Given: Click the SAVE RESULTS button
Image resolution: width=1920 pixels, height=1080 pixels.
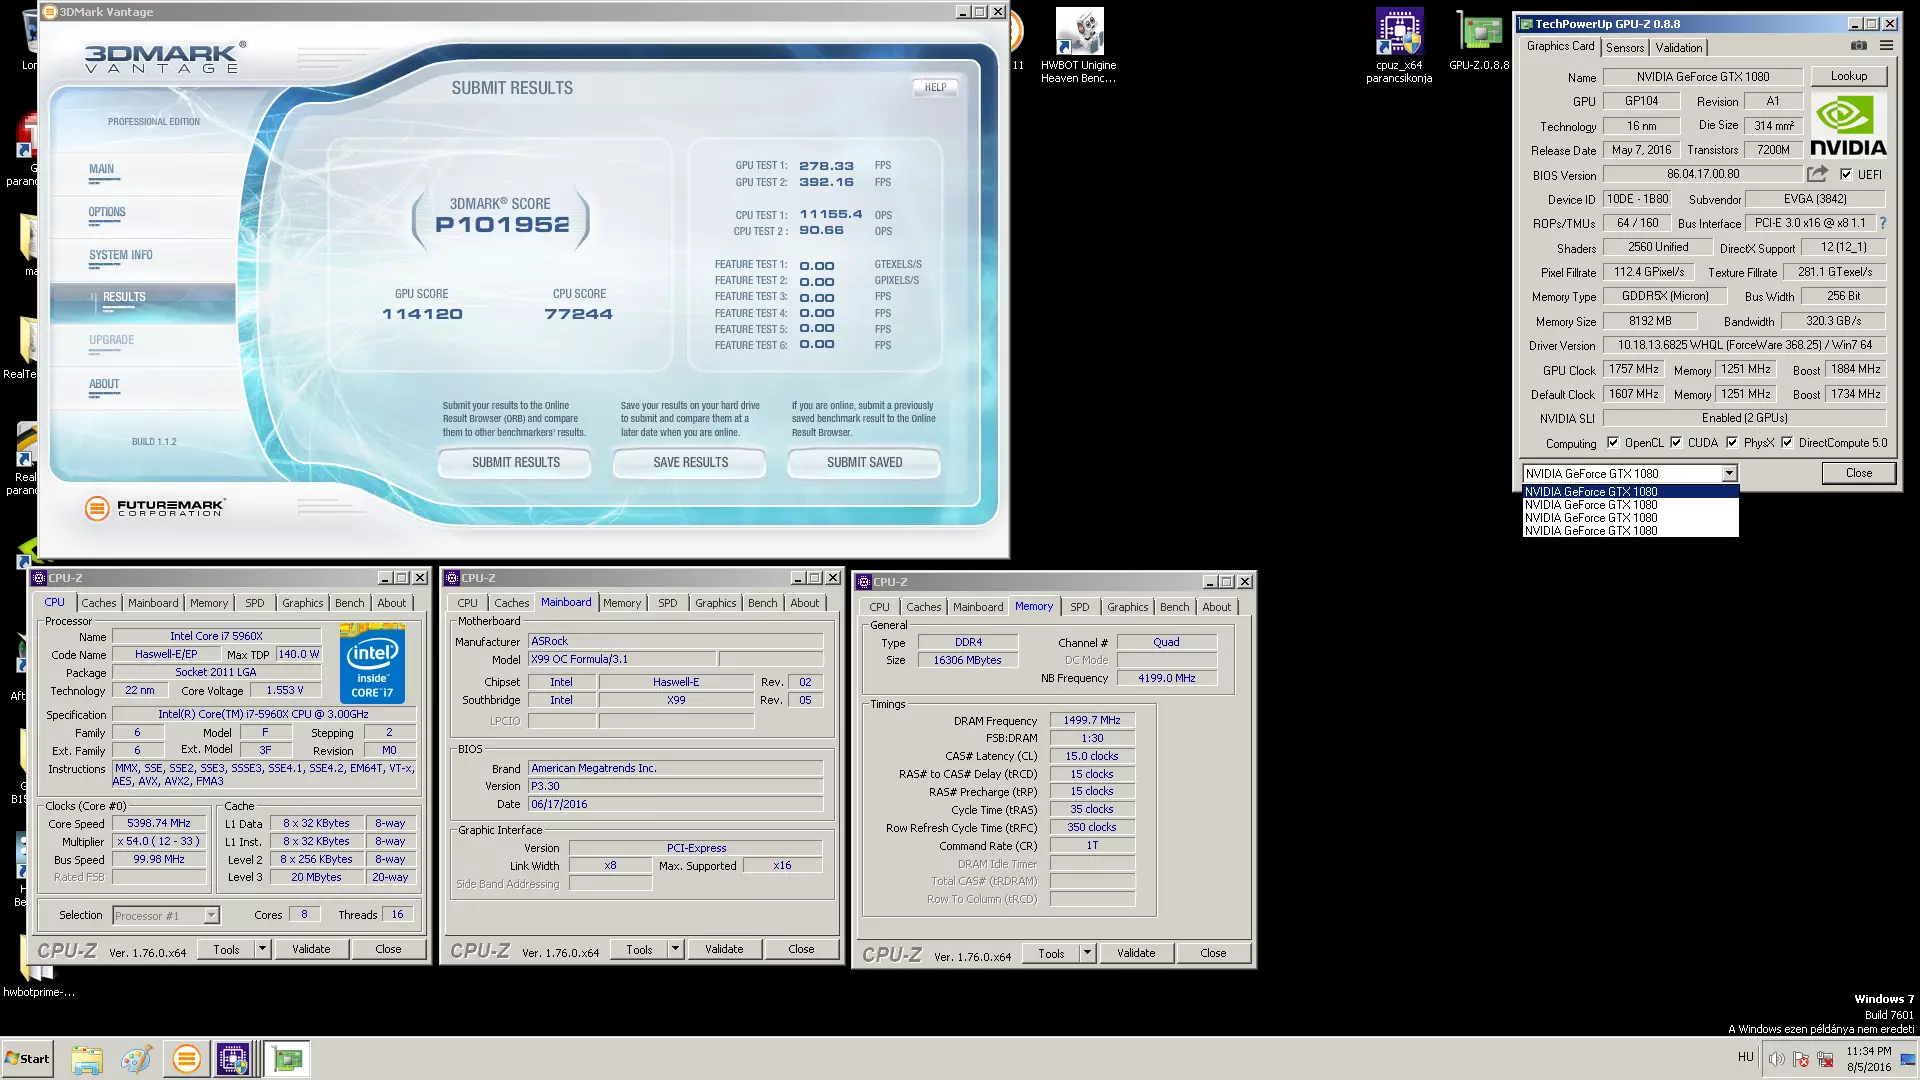Looking at the screenshot, I should [690, 462].
